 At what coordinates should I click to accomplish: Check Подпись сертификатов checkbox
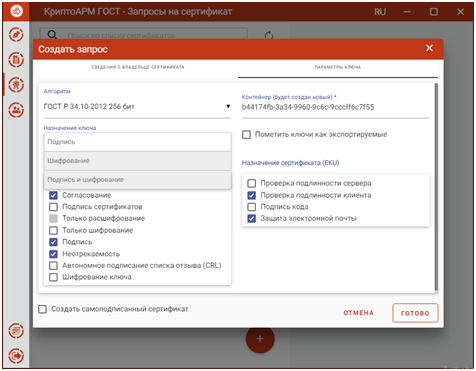(x=53, y=207)
